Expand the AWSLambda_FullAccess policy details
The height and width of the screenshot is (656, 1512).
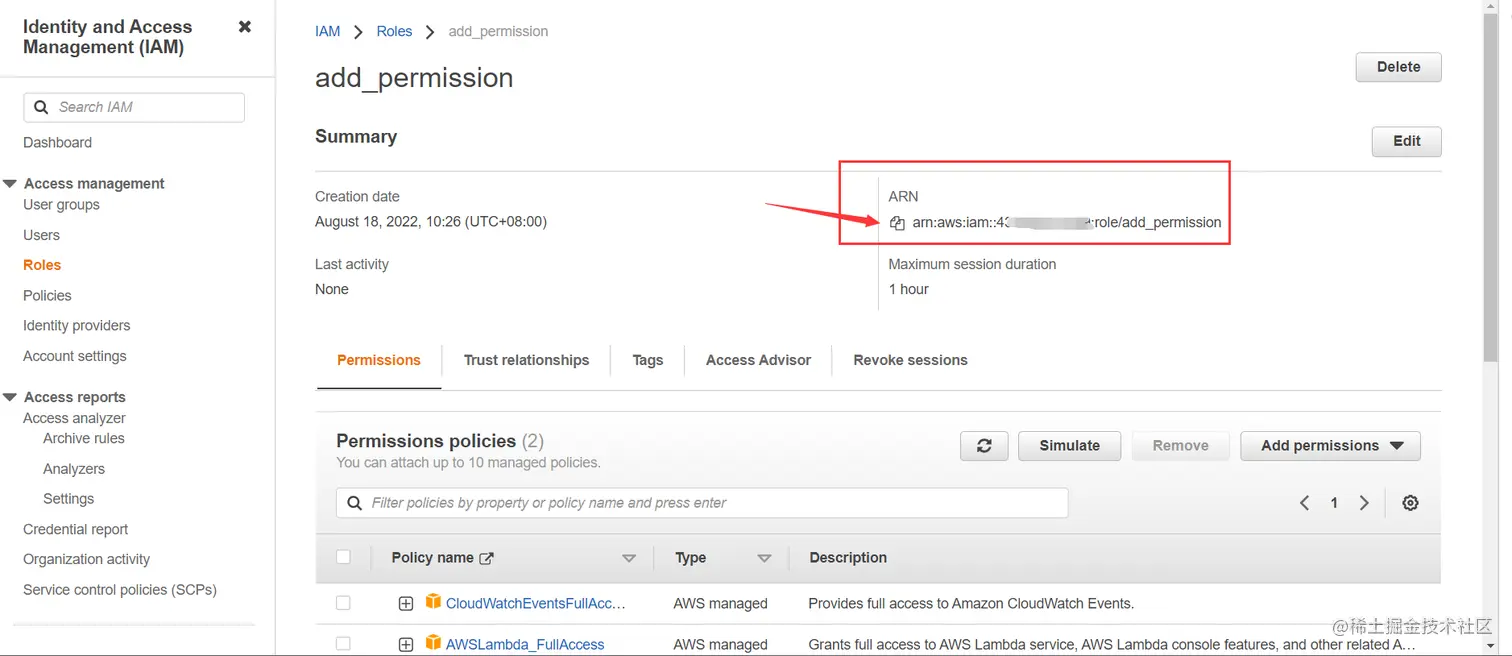pos(406,645)
